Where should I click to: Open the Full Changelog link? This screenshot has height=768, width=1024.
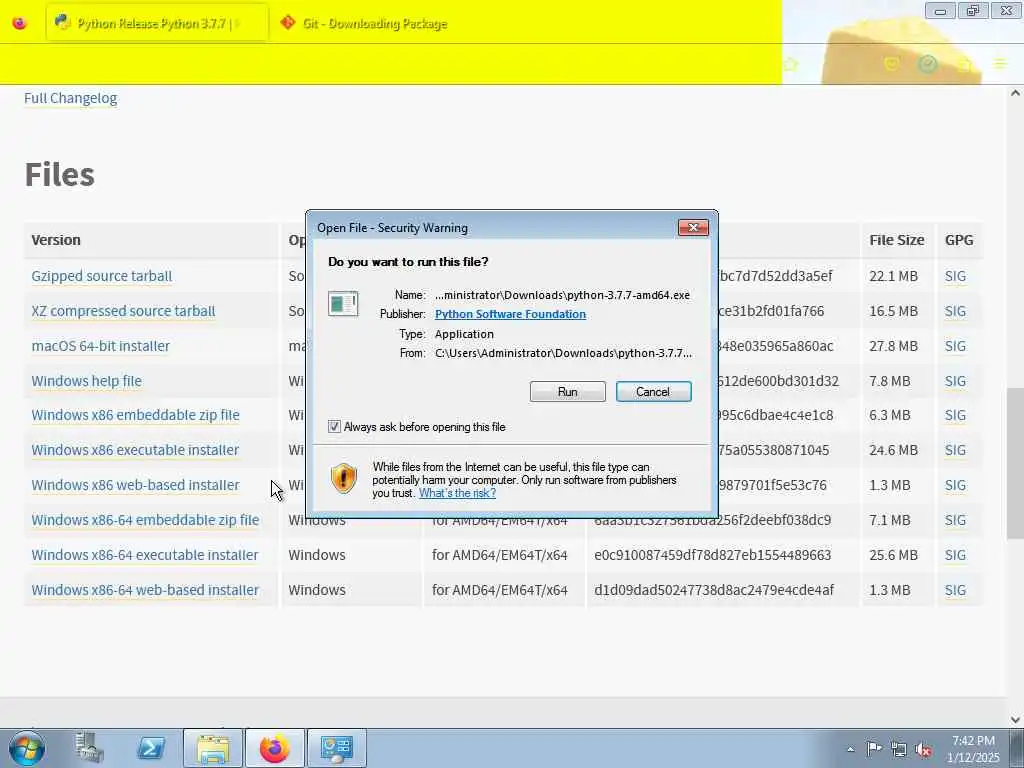coord(71,98)
